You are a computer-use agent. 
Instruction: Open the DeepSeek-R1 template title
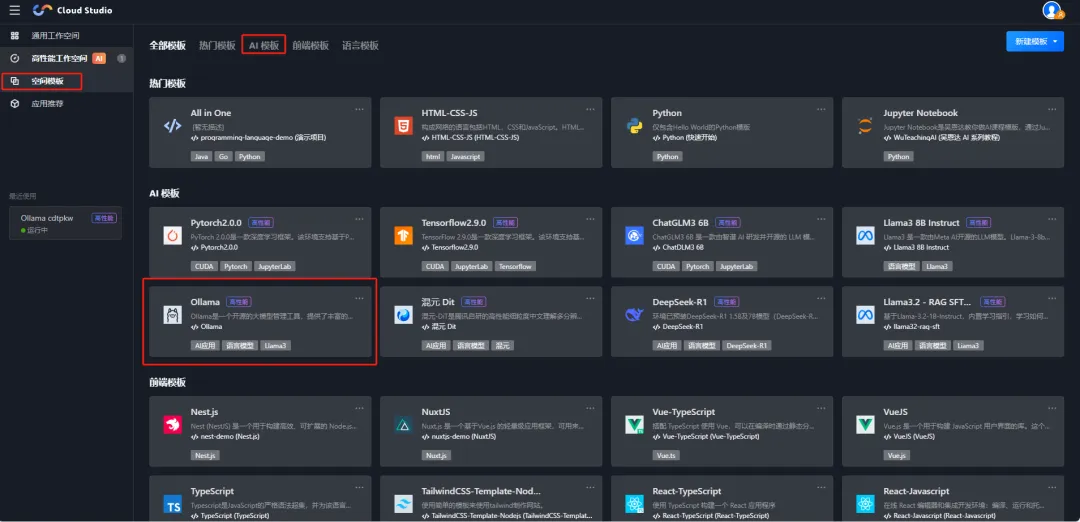click(x=680, y=302)
